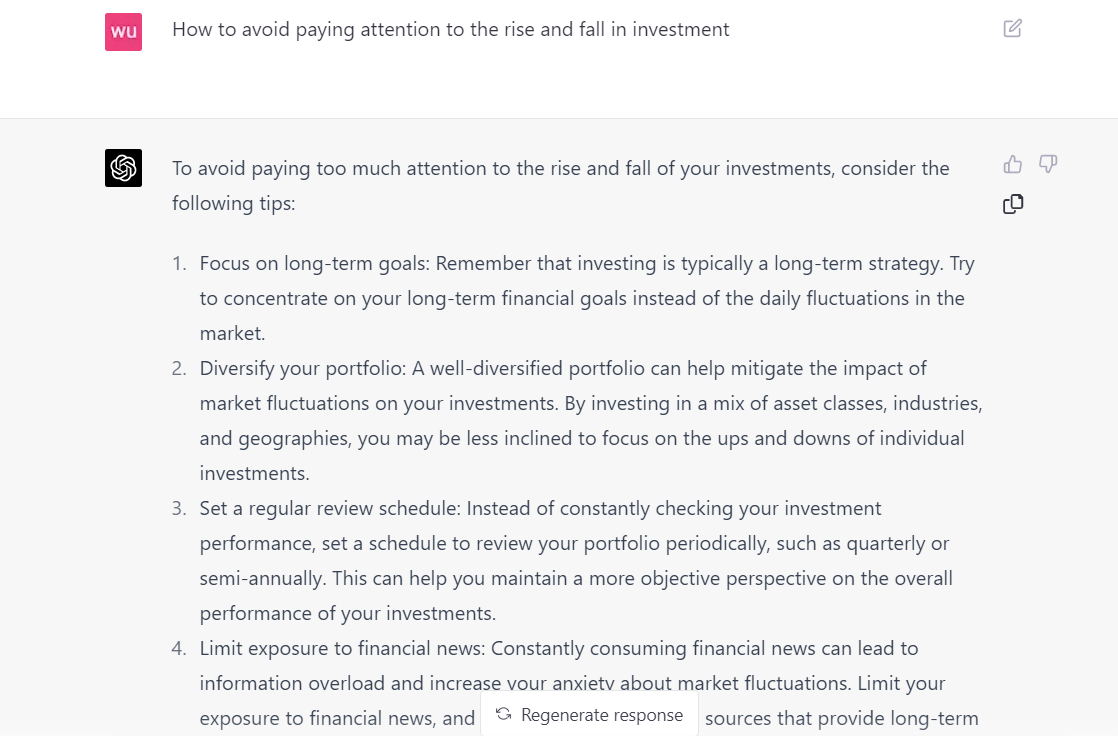
Task: Edit the user prompt with the pencil icon
Action: point(1012,29)
